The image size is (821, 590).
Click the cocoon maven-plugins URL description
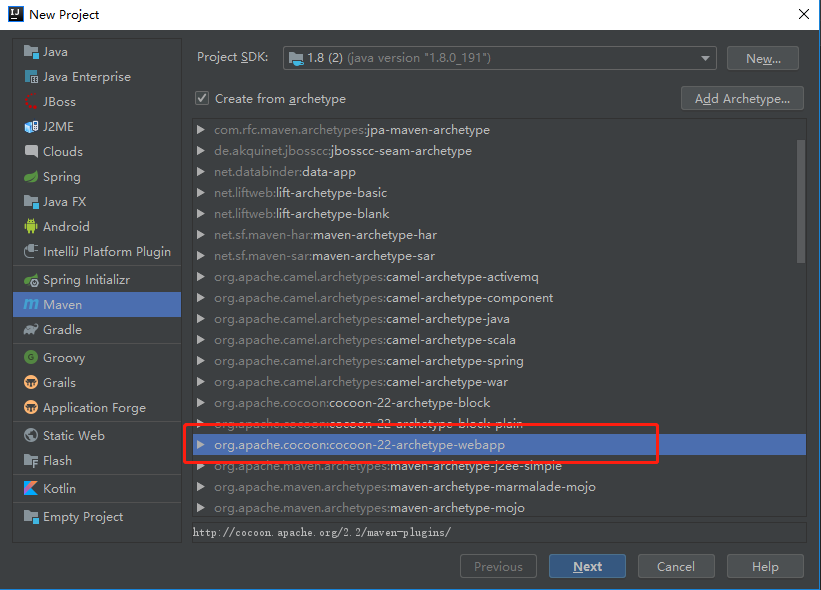tap(322, 532)
